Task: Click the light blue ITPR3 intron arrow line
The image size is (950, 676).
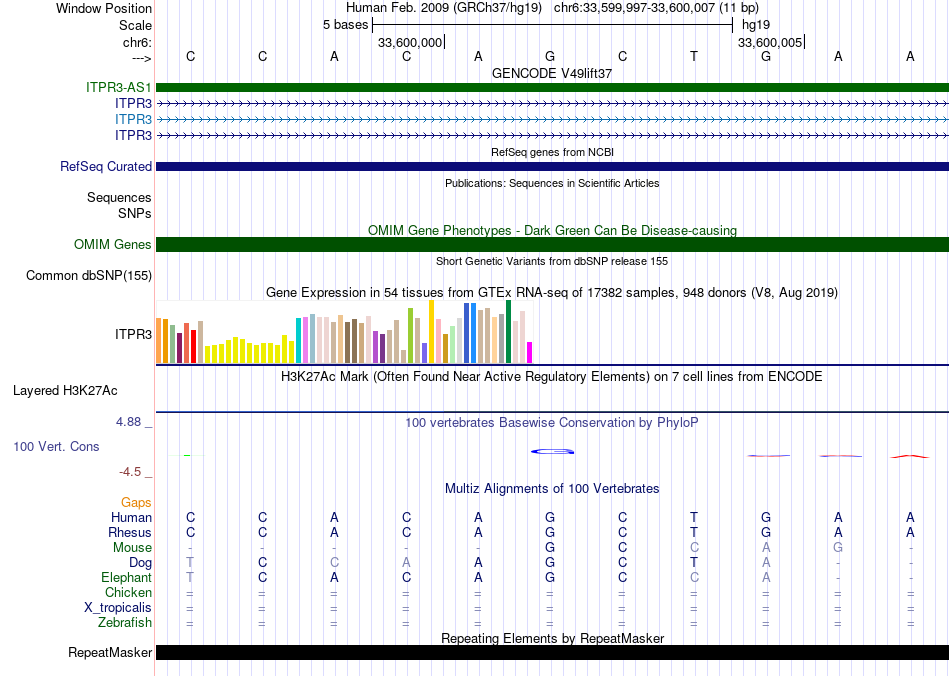Action: [552, 119]
